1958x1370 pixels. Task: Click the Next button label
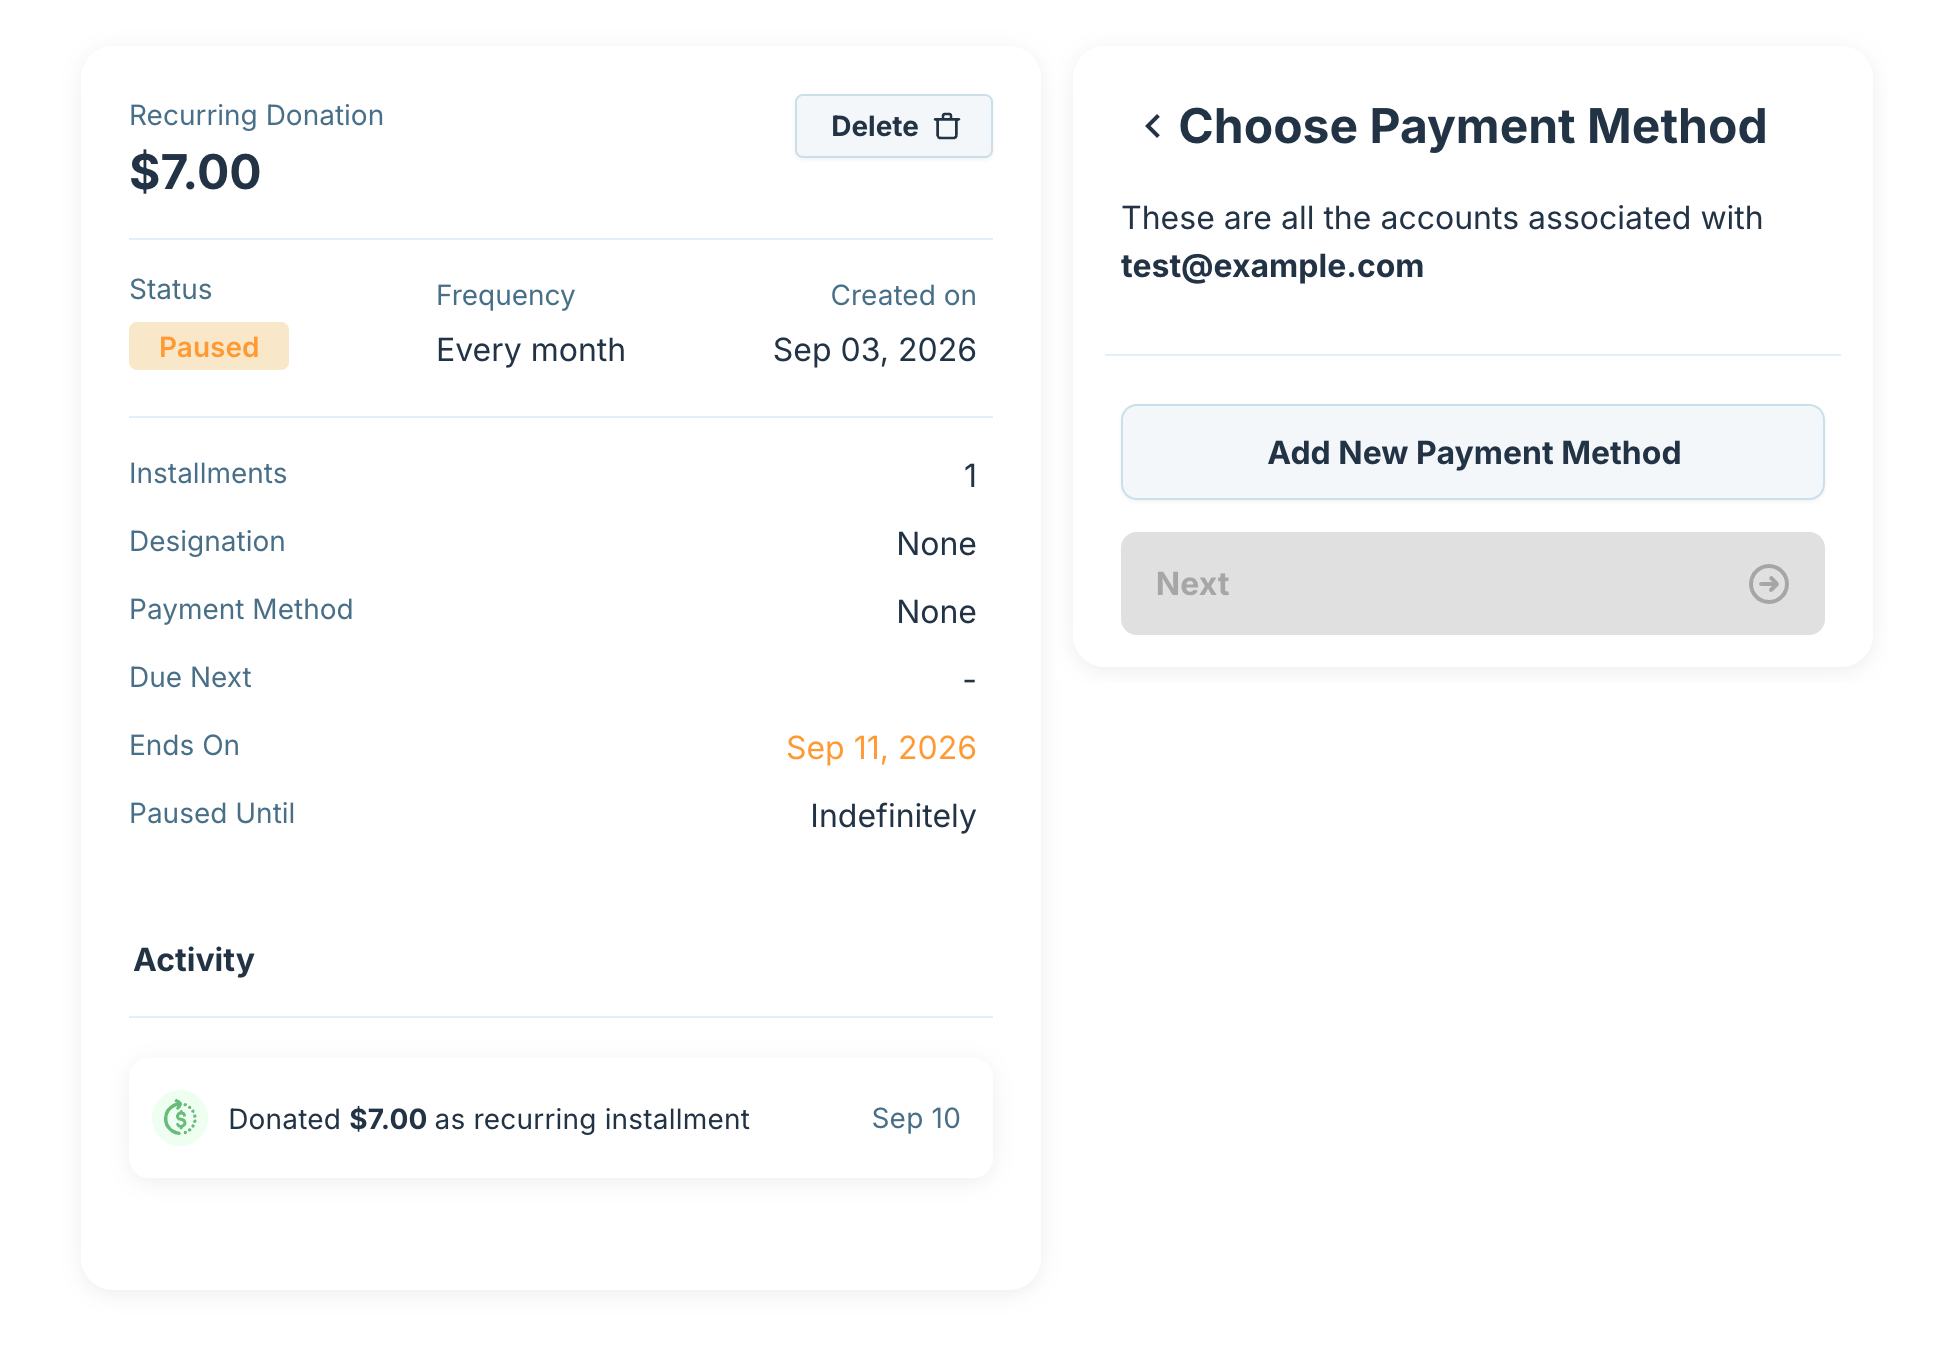point(1192,584)
